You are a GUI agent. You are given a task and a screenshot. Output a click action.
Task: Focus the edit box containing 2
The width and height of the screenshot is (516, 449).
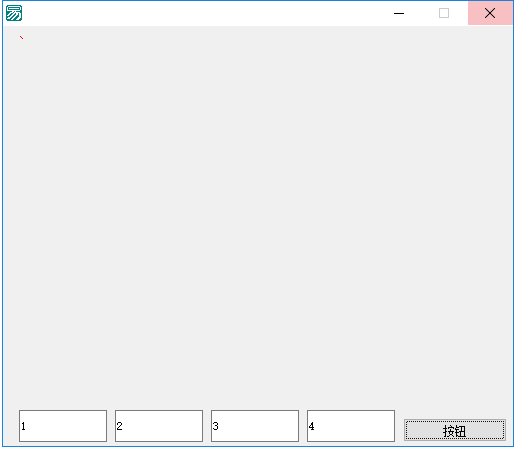[x=159, y=426]
